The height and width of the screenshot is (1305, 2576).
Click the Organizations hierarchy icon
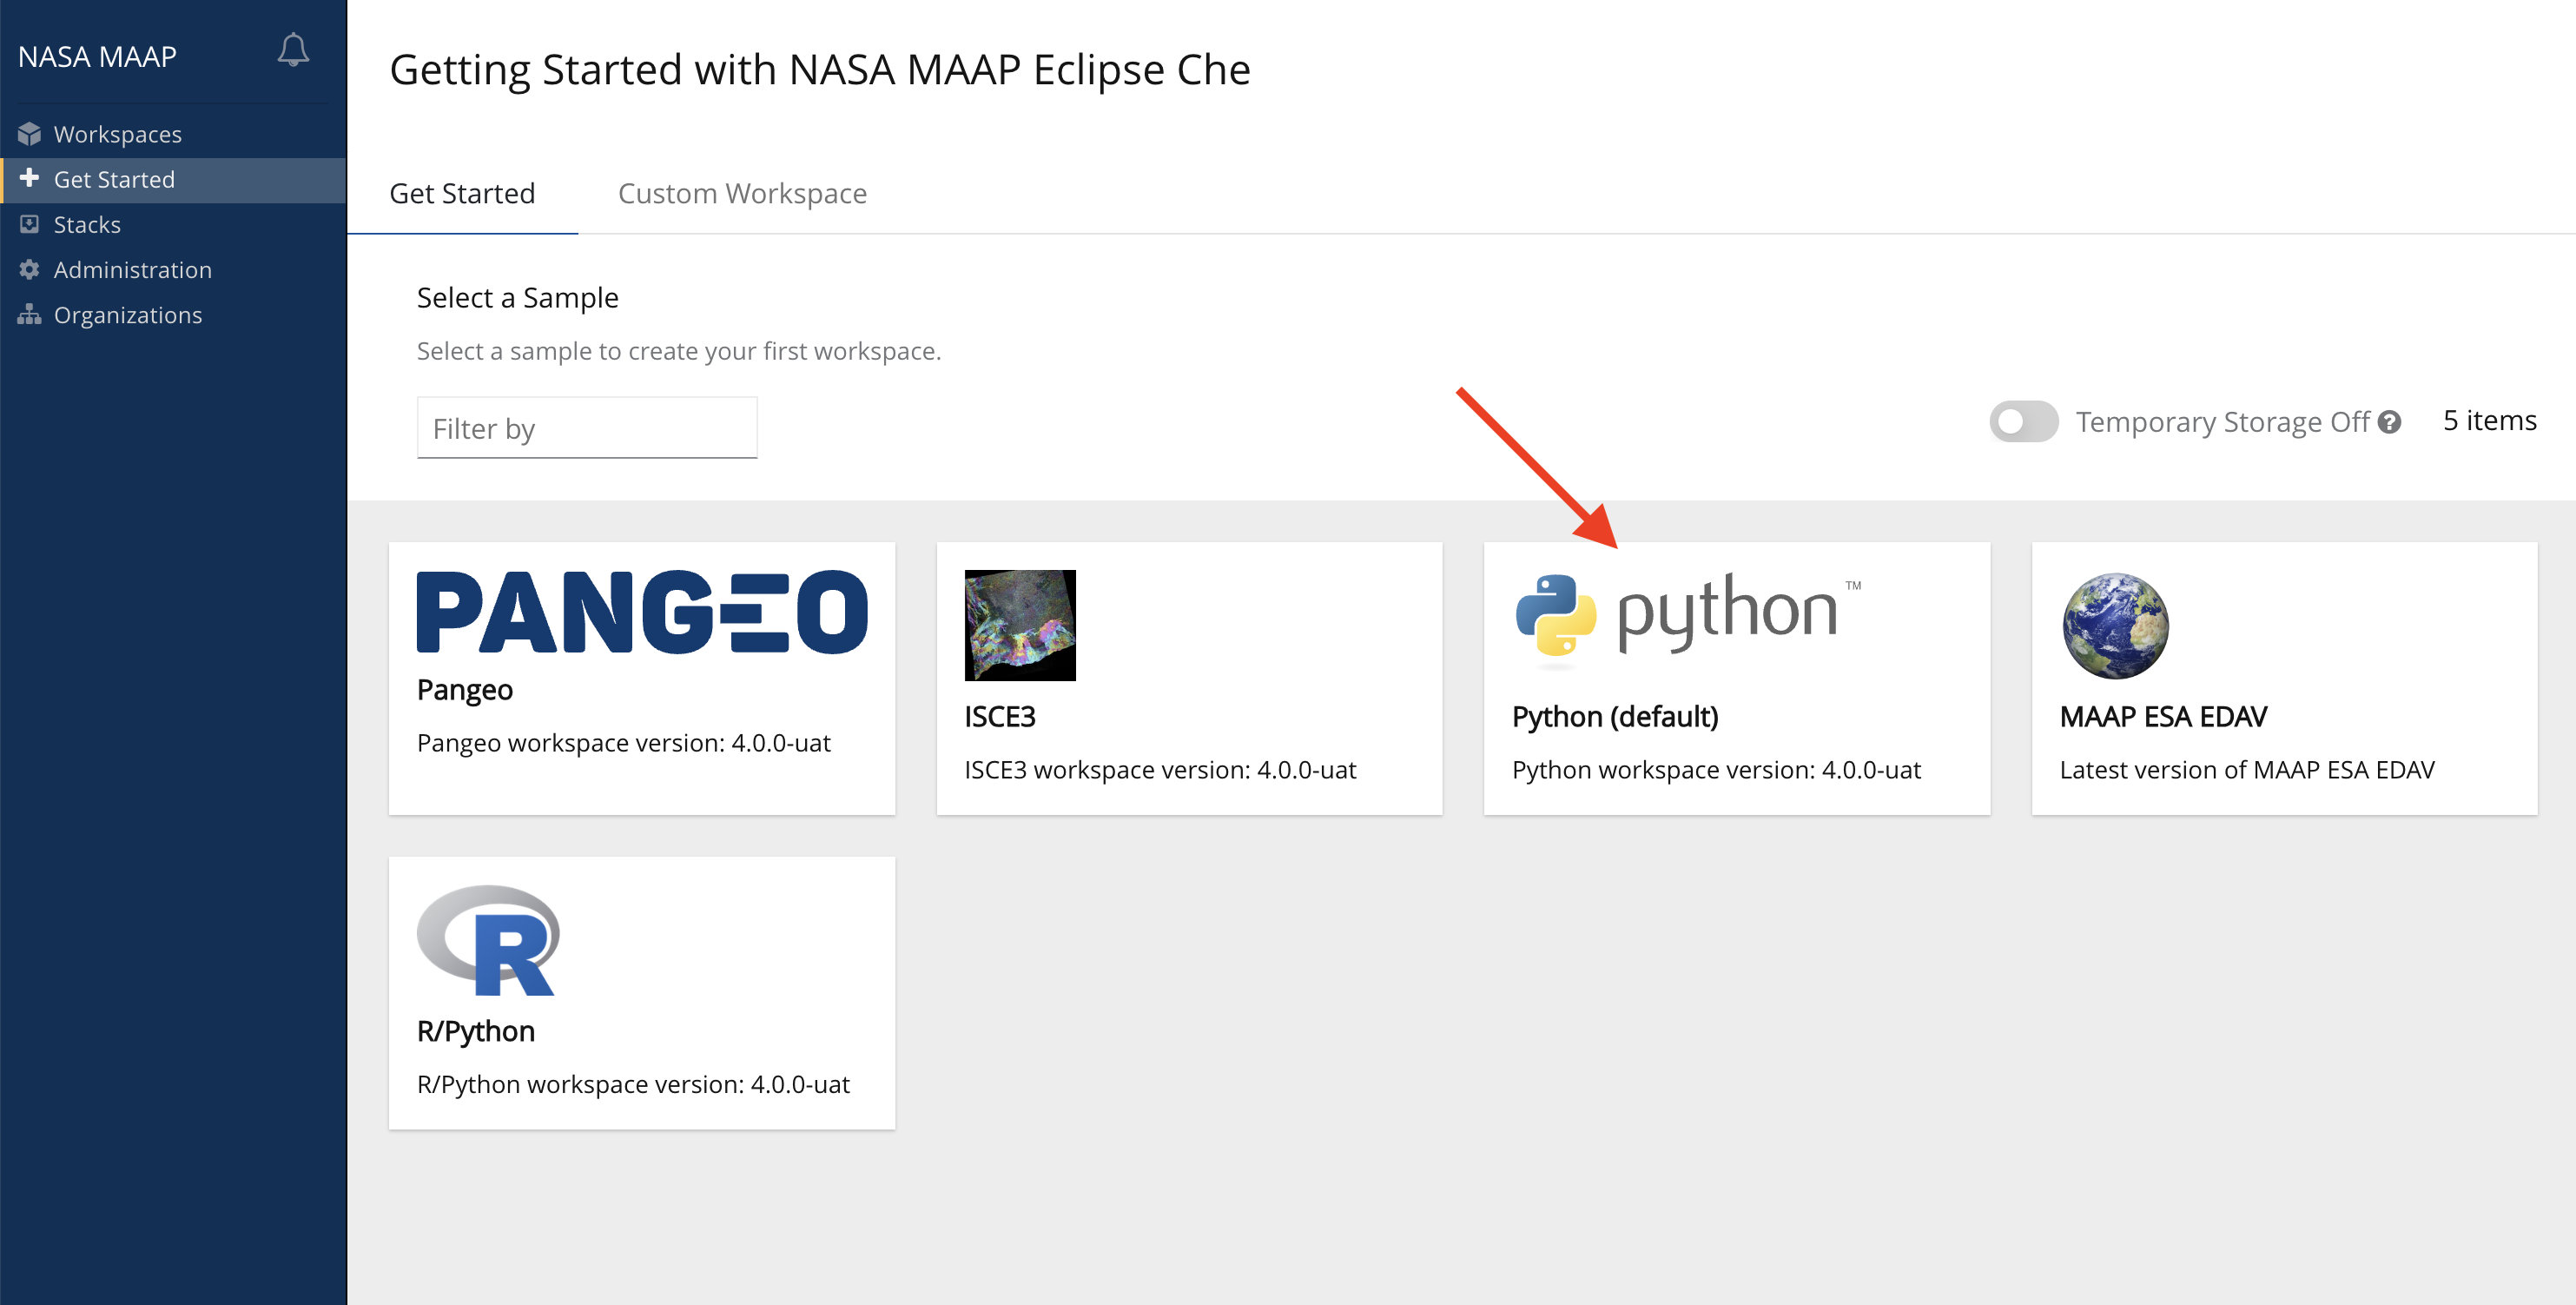coord(29,314)
